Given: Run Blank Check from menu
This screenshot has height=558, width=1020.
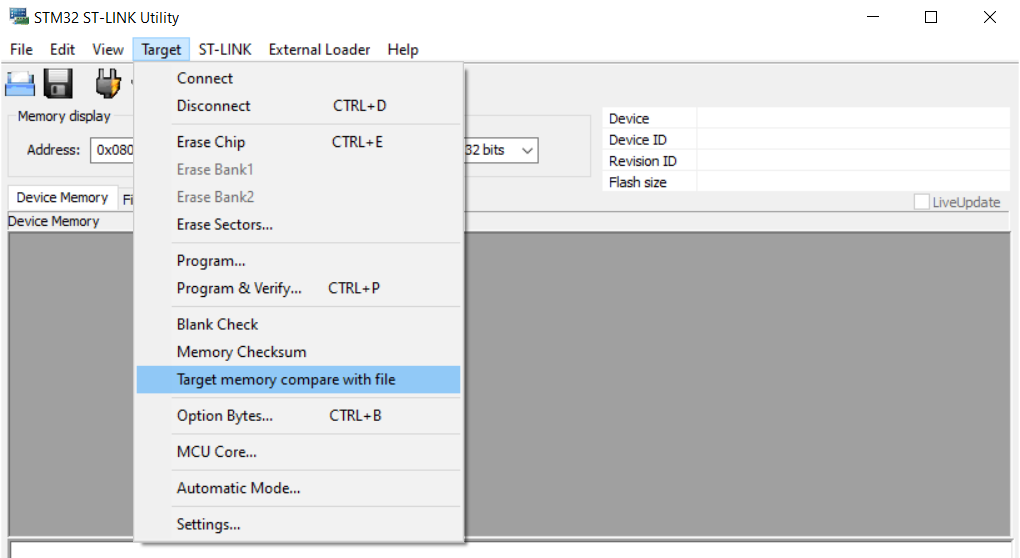Looking at the screenshot, I should (299, 324).
